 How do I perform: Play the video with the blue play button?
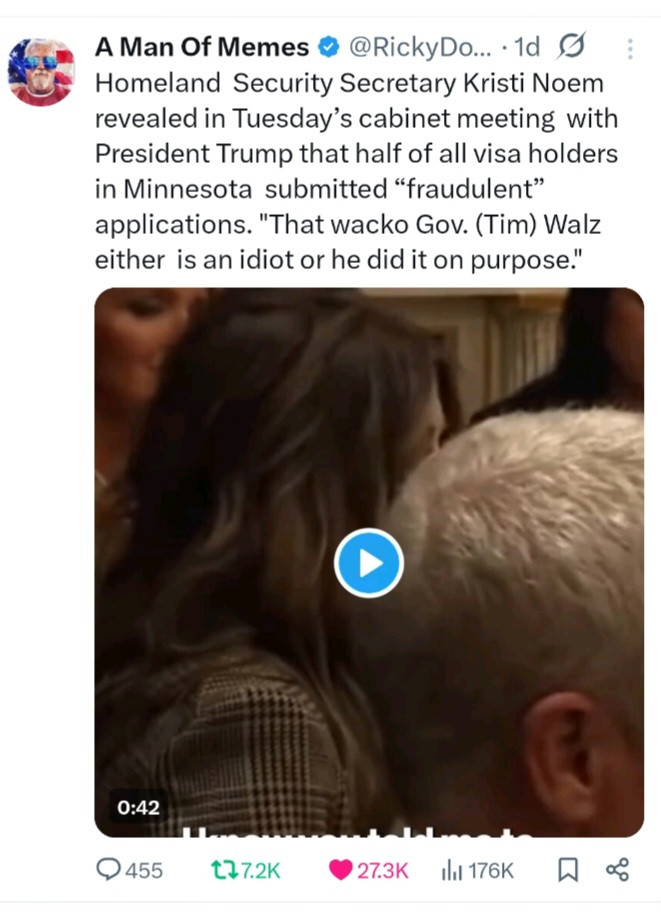click(x=369, y=563)
